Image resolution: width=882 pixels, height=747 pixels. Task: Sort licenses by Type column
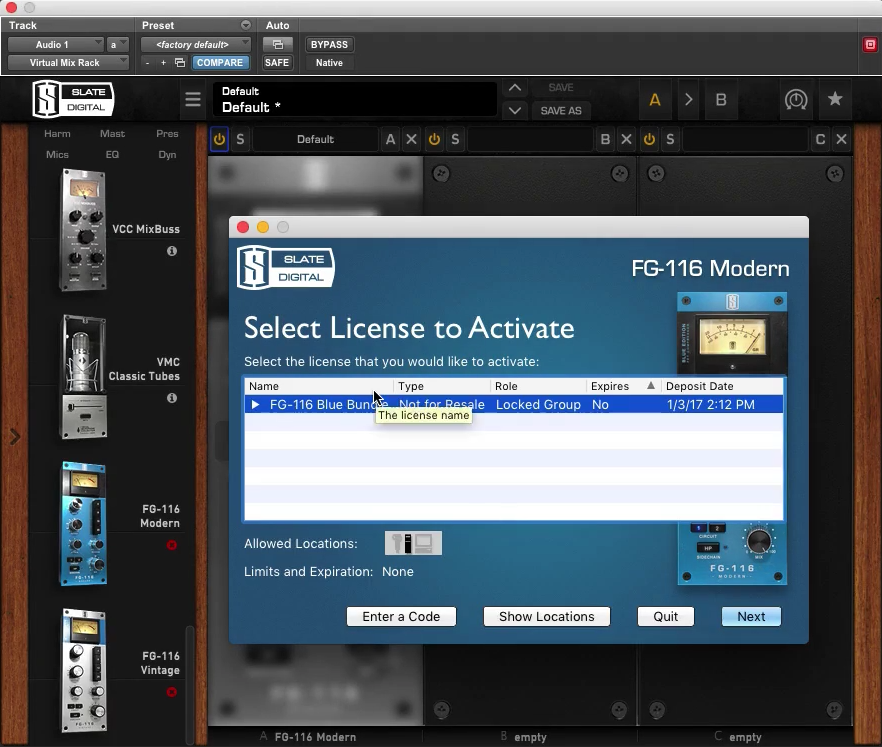(442, 386)
